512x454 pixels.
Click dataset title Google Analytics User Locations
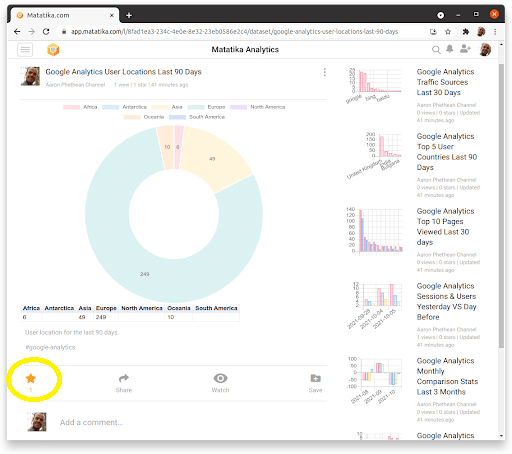[x=123, y=72]
